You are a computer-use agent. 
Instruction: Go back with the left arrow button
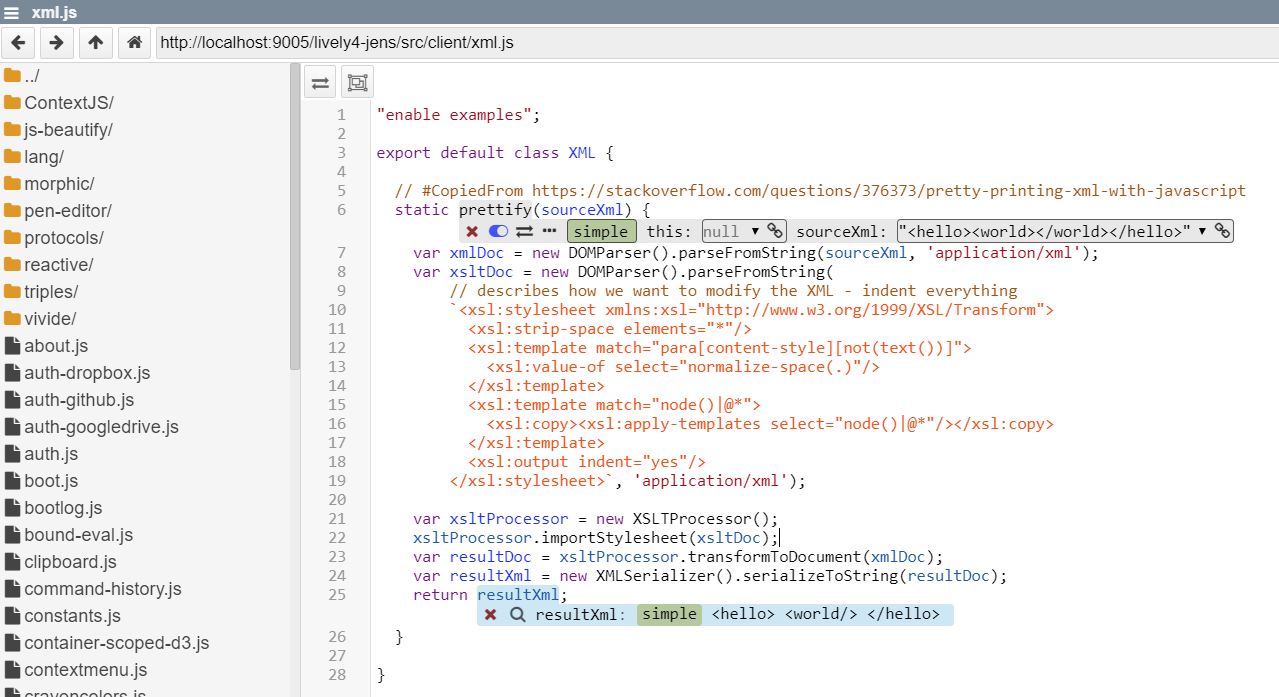coord(19,43)
